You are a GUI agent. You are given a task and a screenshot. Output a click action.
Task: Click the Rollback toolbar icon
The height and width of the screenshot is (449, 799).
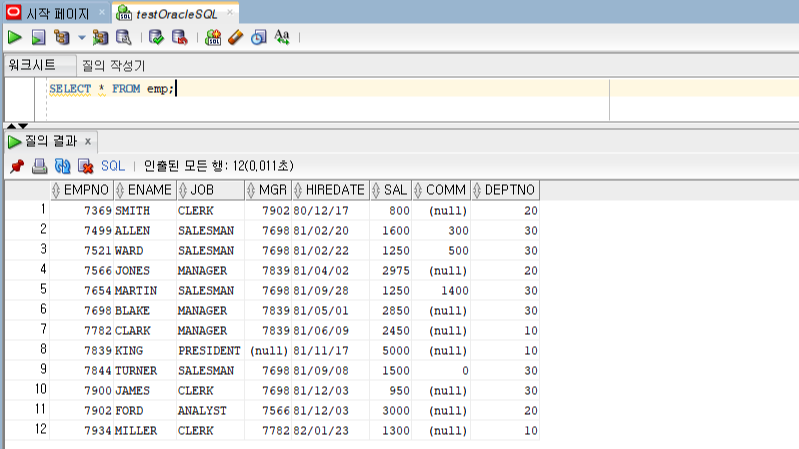point(179,37)
